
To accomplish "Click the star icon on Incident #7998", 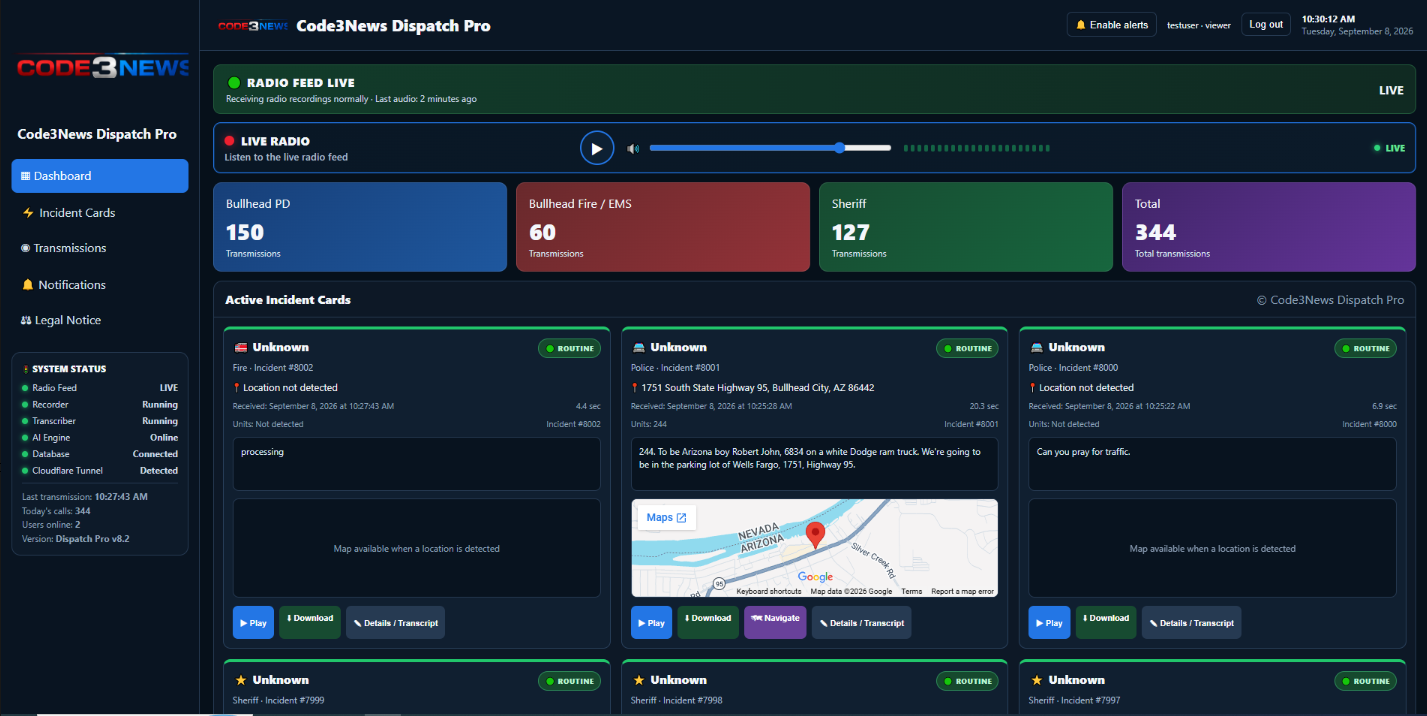I will (x=638, y=680).
